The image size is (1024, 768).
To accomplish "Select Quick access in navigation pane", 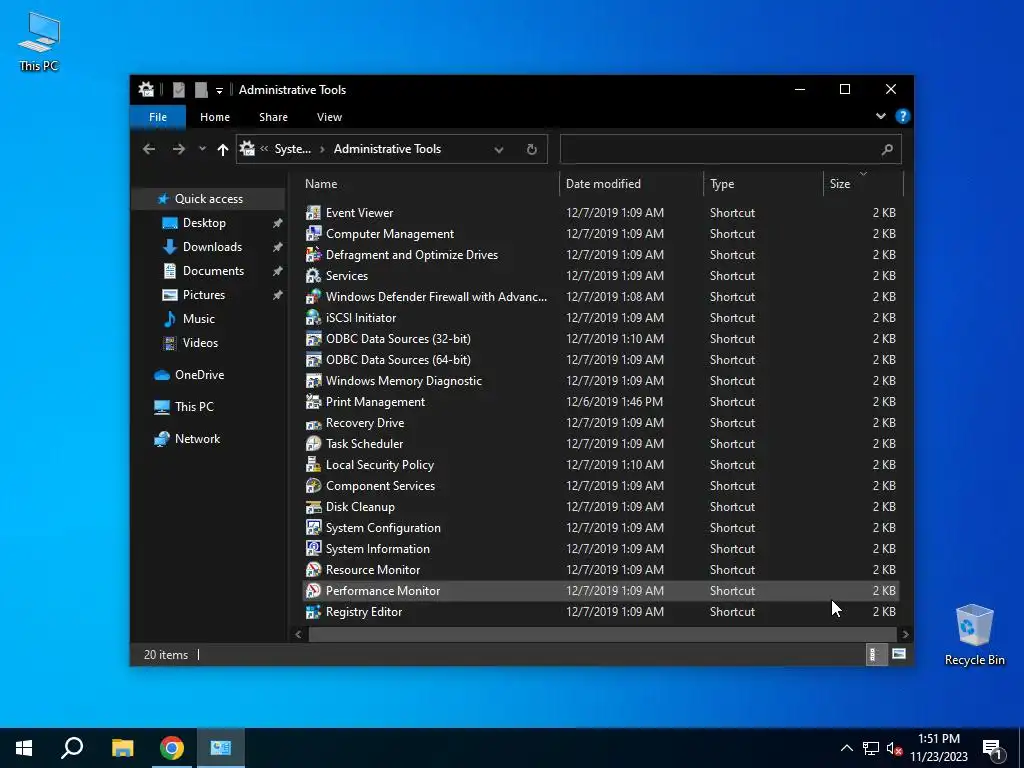I will [208, 199].
